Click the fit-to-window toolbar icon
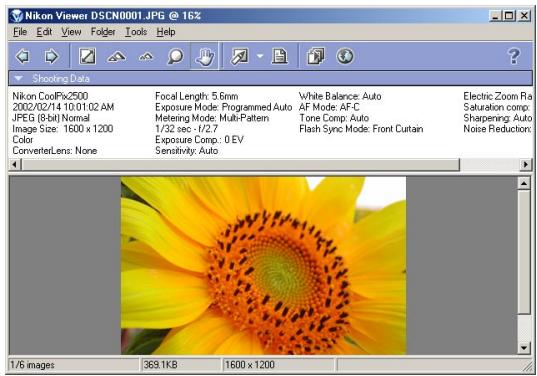 (x=87, y=56)
